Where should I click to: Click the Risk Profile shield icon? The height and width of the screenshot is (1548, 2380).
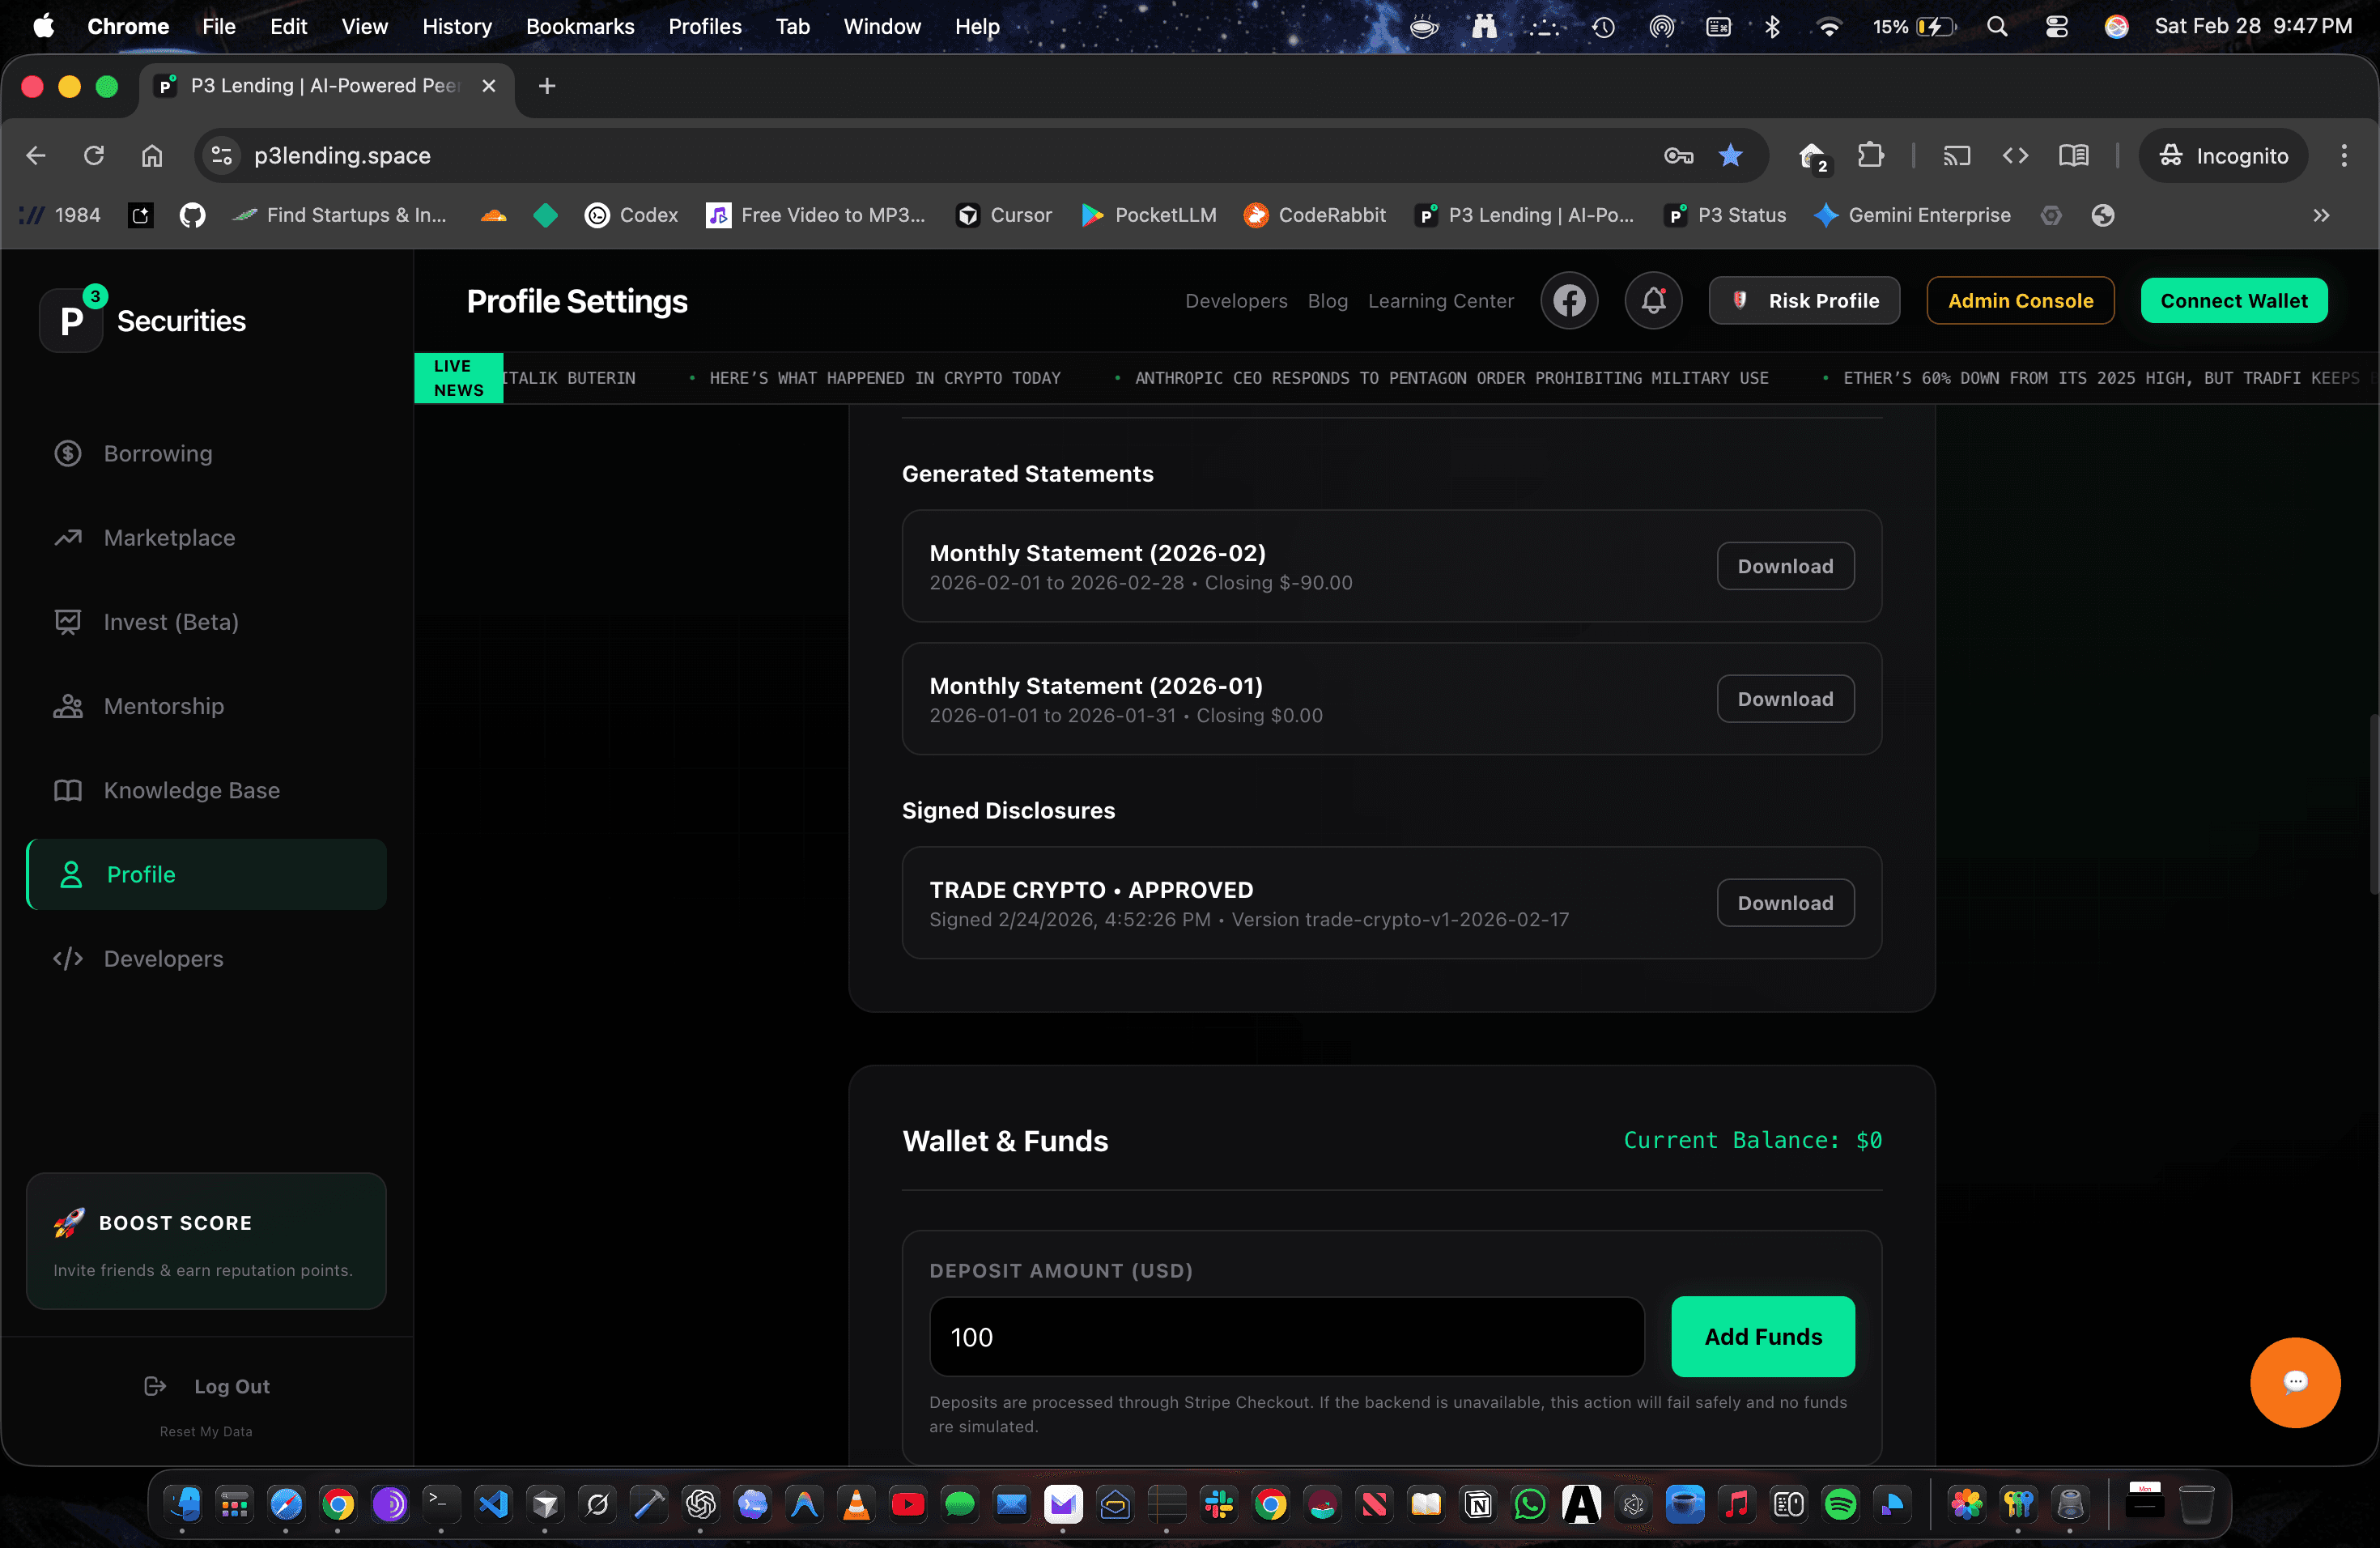tap(1740, 300)
